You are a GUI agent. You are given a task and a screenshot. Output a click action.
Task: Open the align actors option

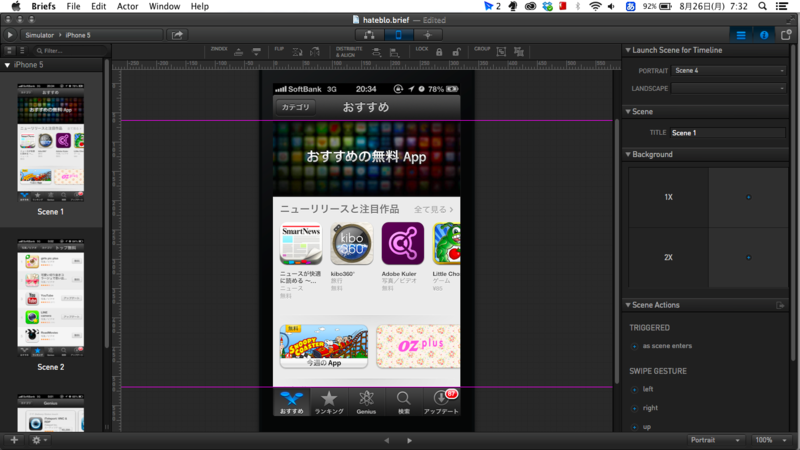point(394,52)
